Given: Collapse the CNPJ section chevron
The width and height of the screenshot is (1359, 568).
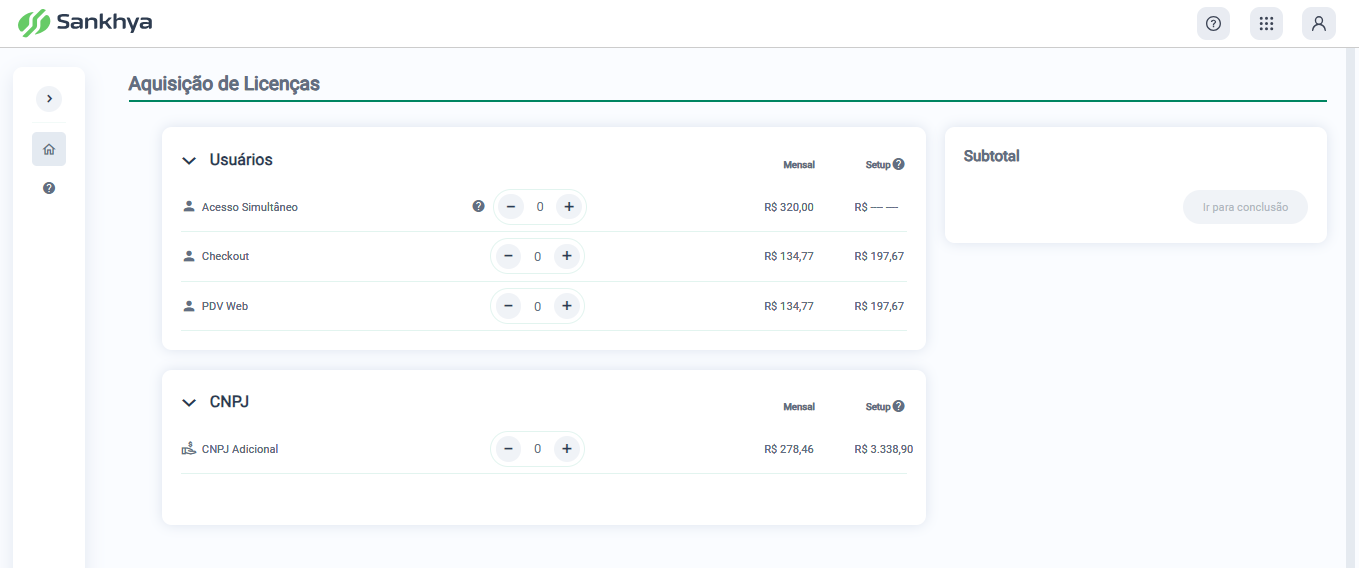Looking at the screenshot, I should (x=189, y=402).
